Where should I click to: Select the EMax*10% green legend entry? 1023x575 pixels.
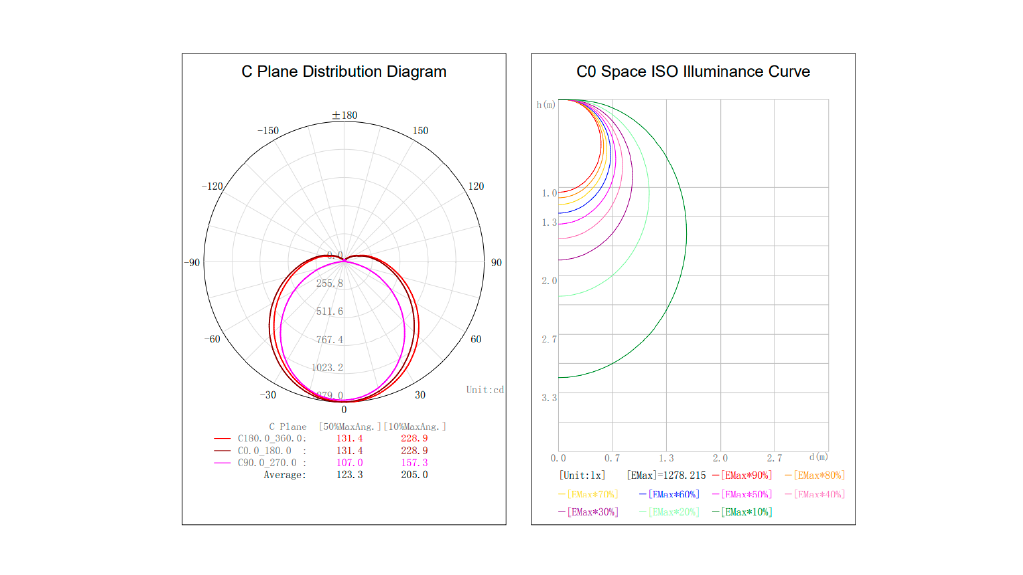click(x=743, y=512)
